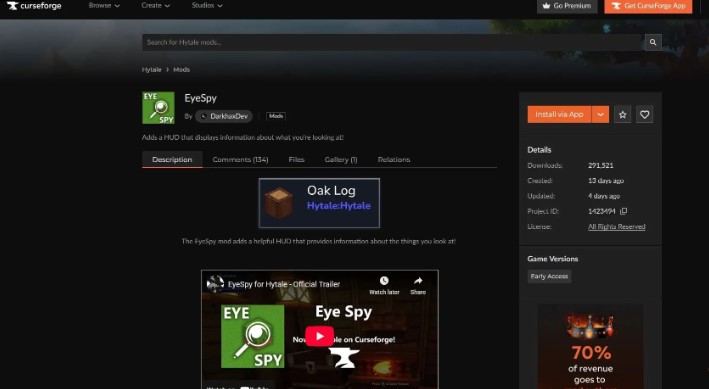This screenshot has width=709, height=389.
Task: Copy the Project ID with copy icon
Action: [624, 211]
